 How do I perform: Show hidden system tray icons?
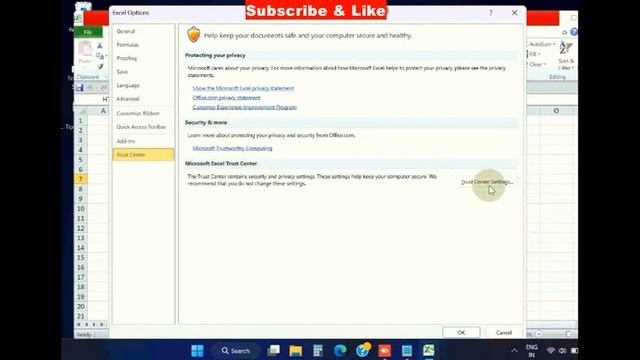coord(514,351)
